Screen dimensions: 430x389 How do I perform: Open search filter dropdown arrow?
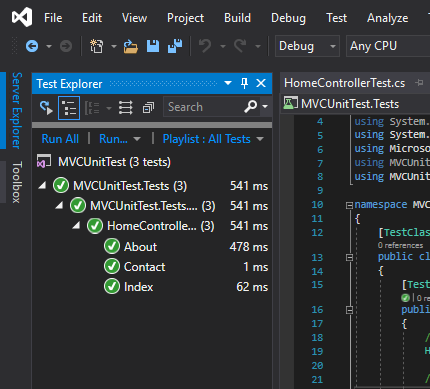tap(265, 107)
